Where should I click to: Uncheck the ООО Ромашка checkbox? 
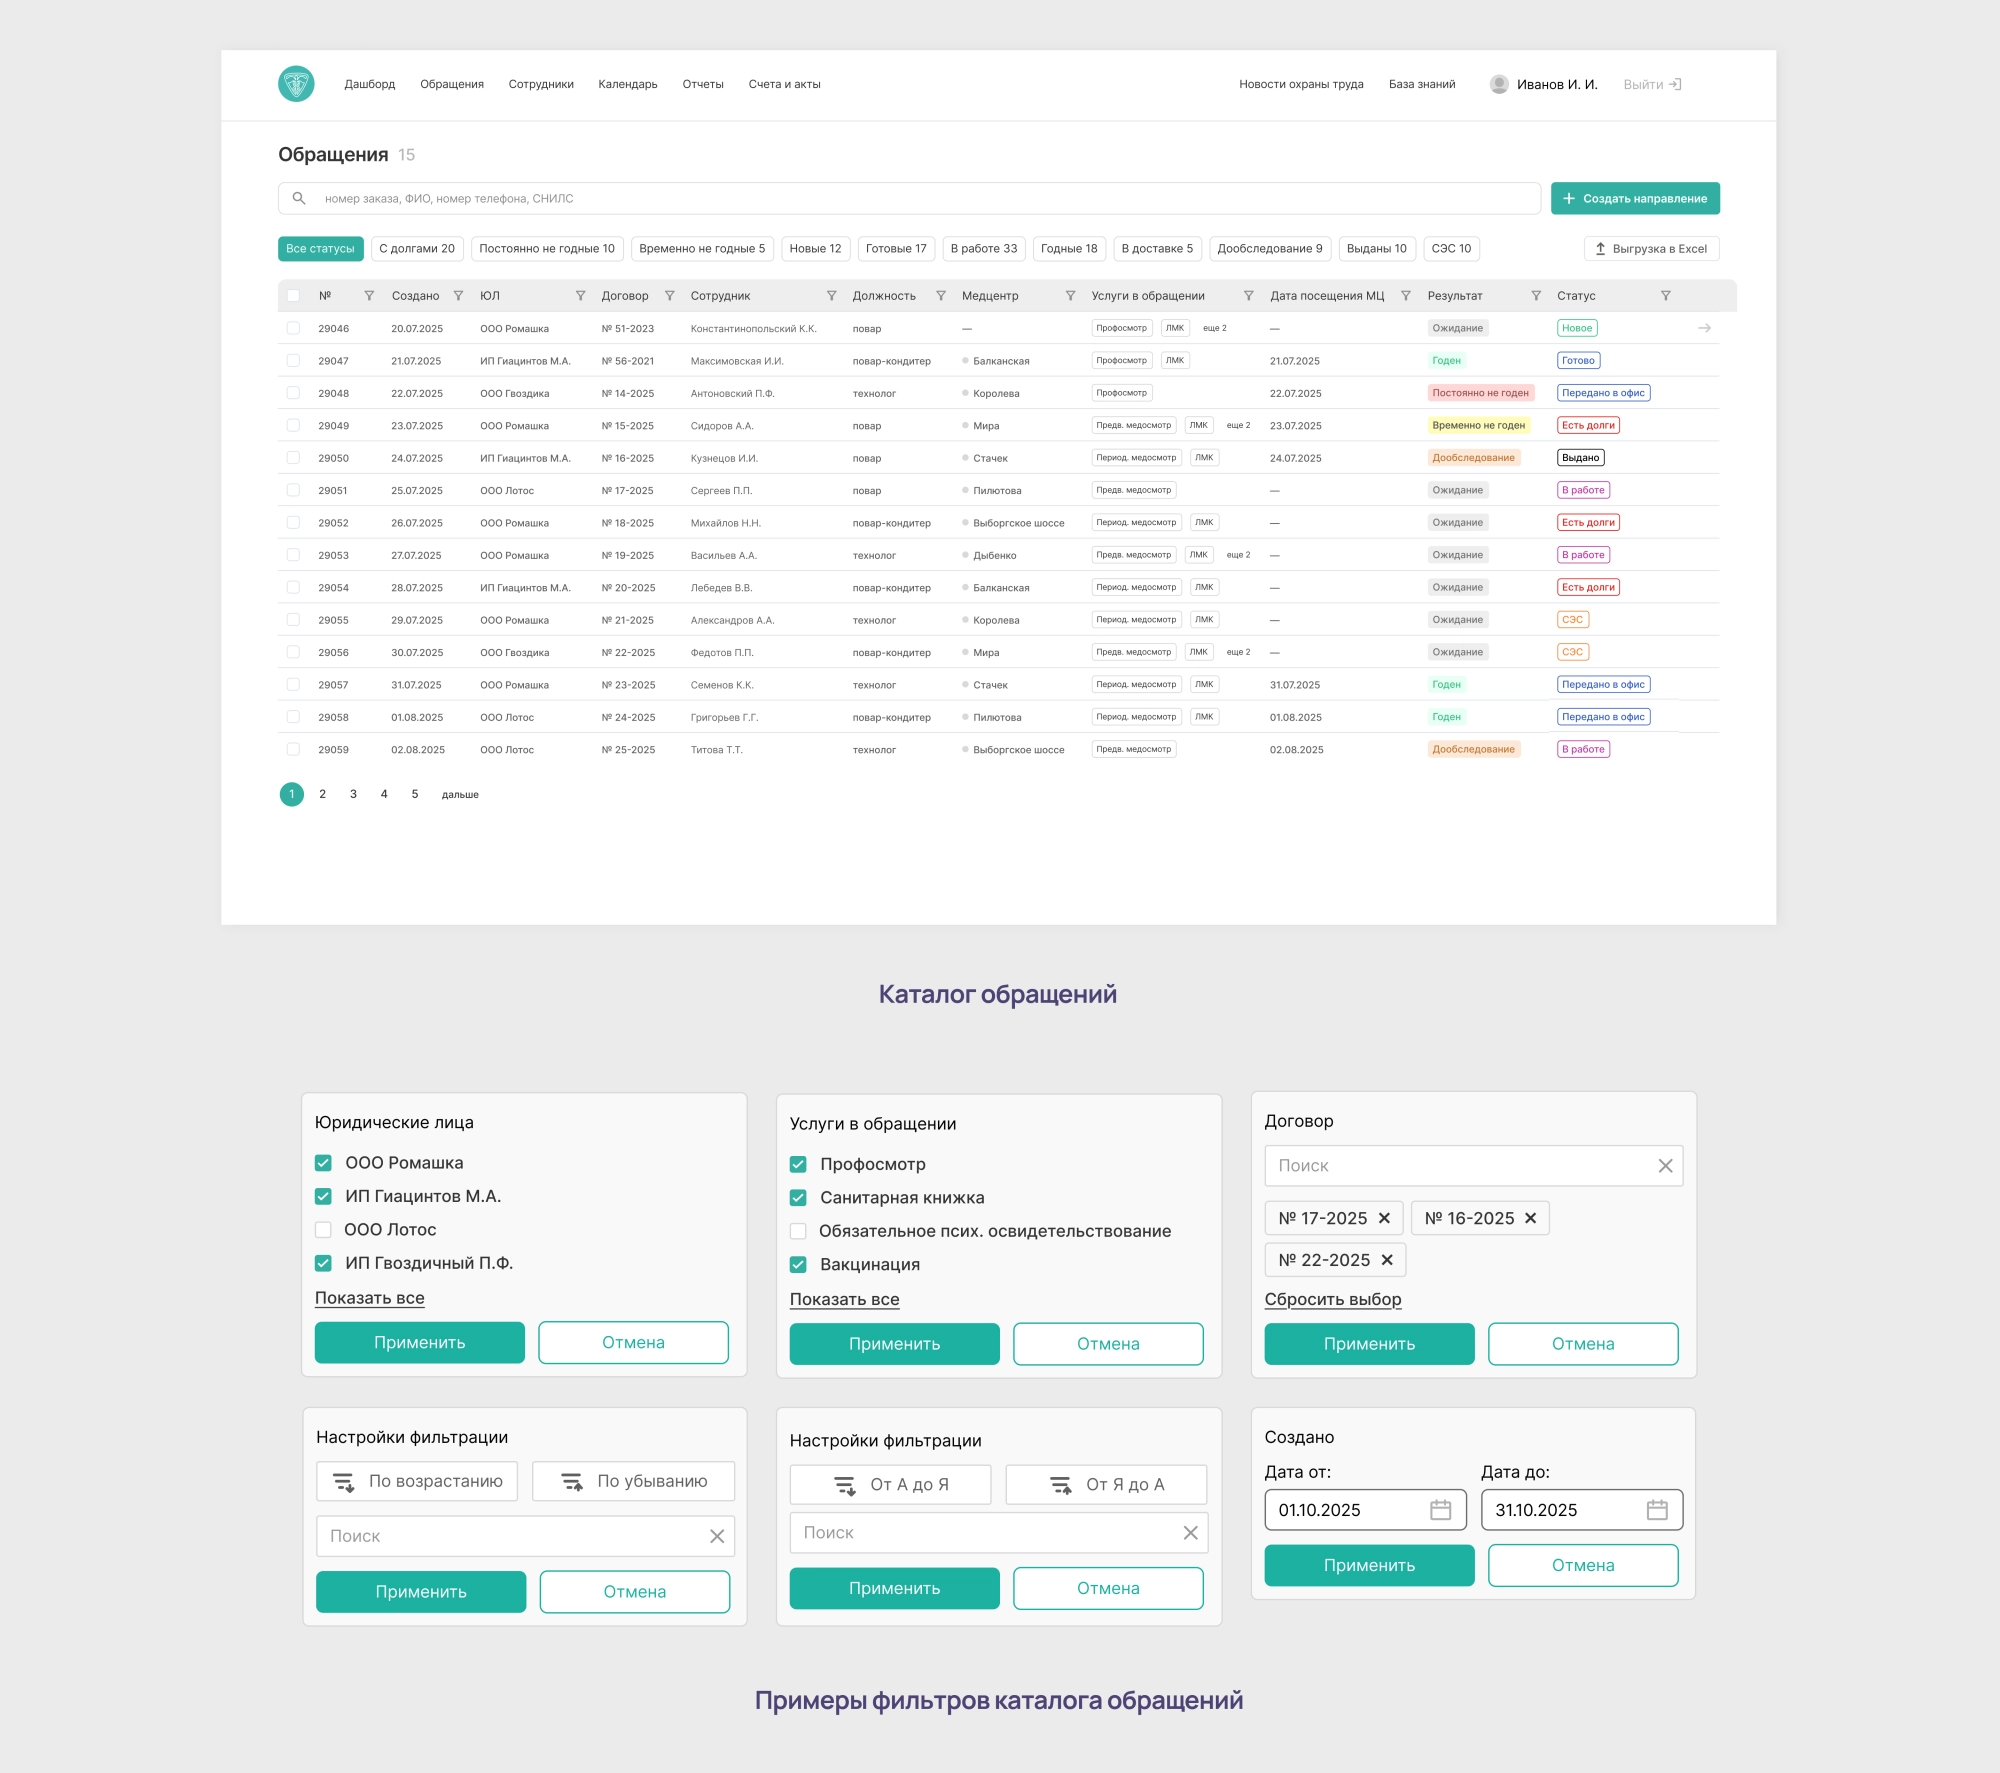323,1163
